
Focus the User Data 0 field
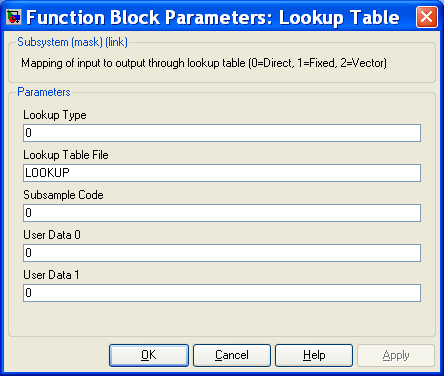(x=222, y=253)
